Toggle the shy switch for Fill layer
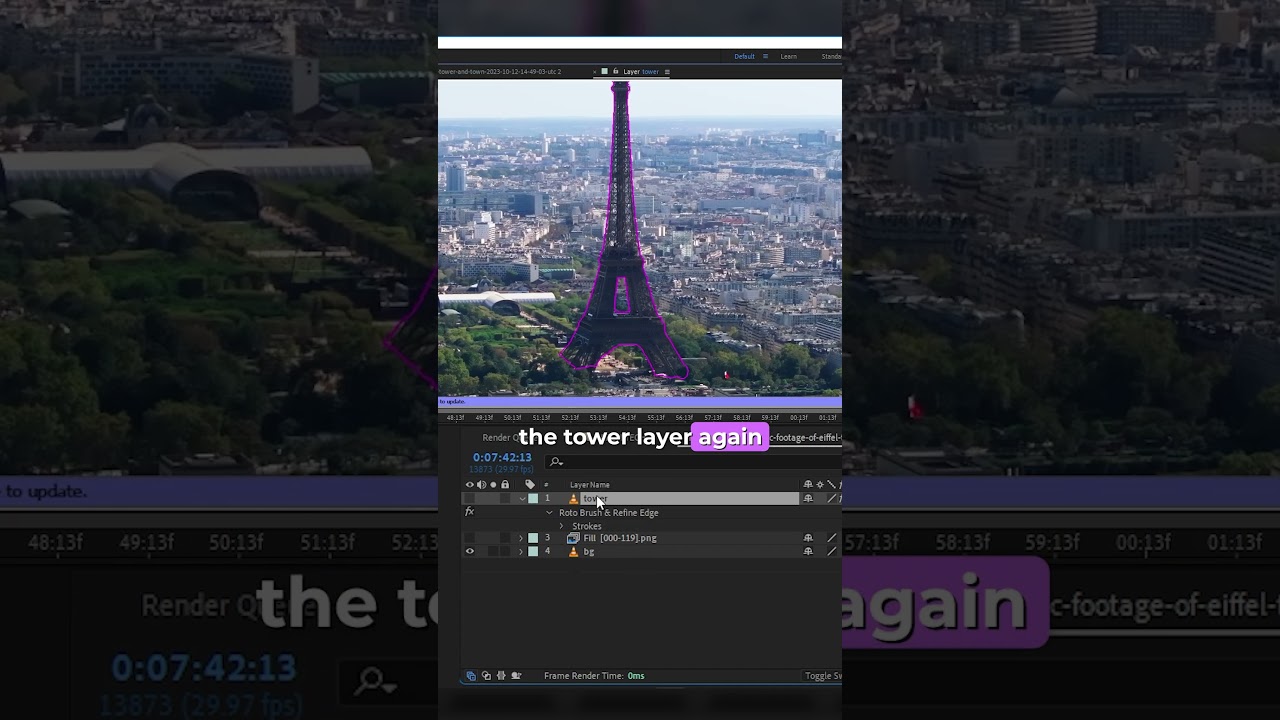 click(808, 538)
